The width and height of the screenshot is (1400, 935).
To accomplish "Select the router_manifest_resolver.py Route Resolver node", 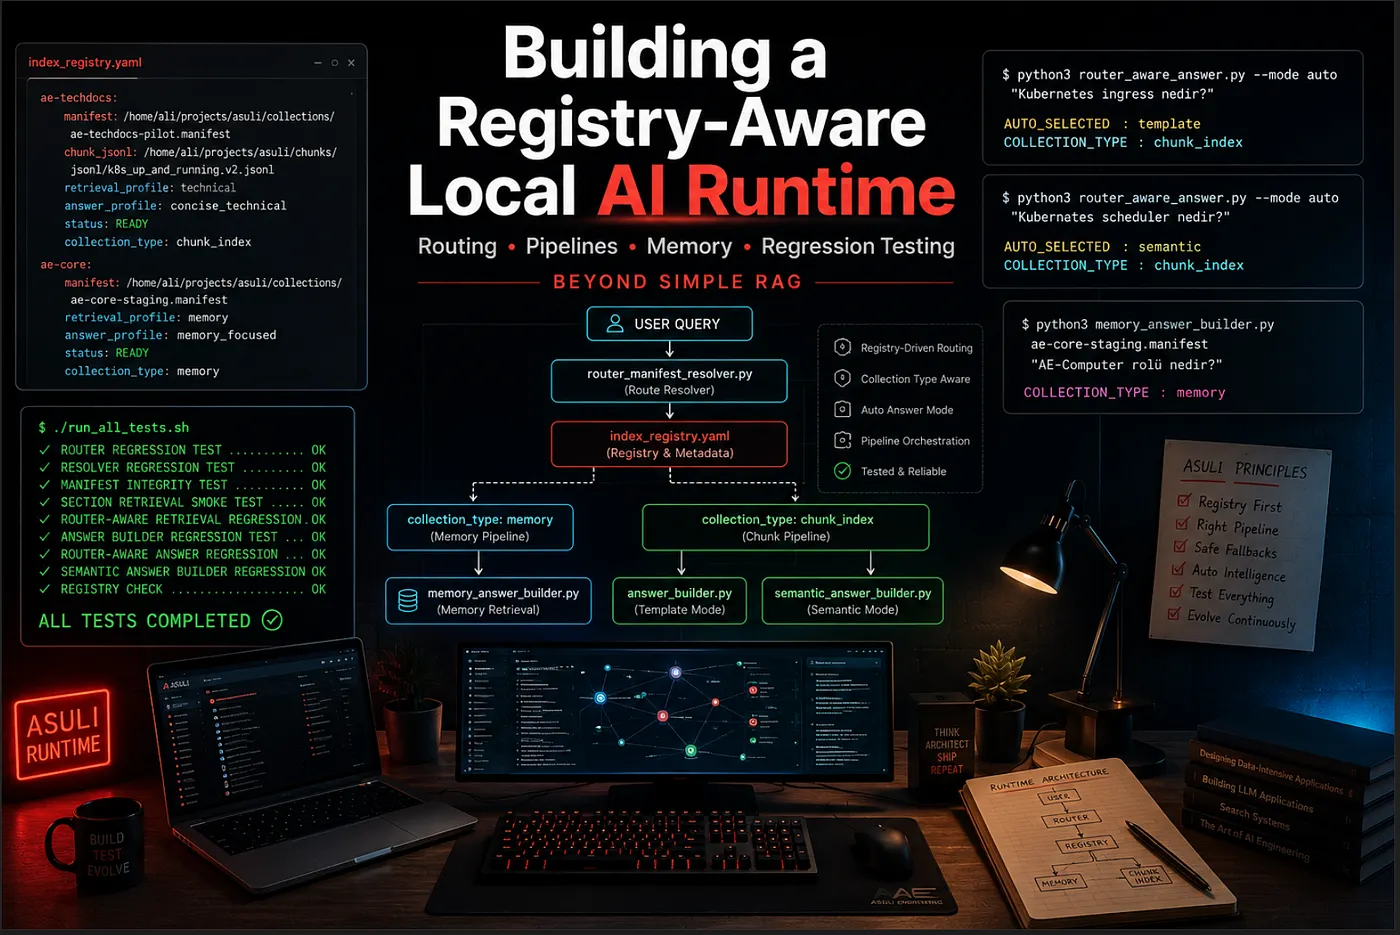I will click(x=669, y=381).
